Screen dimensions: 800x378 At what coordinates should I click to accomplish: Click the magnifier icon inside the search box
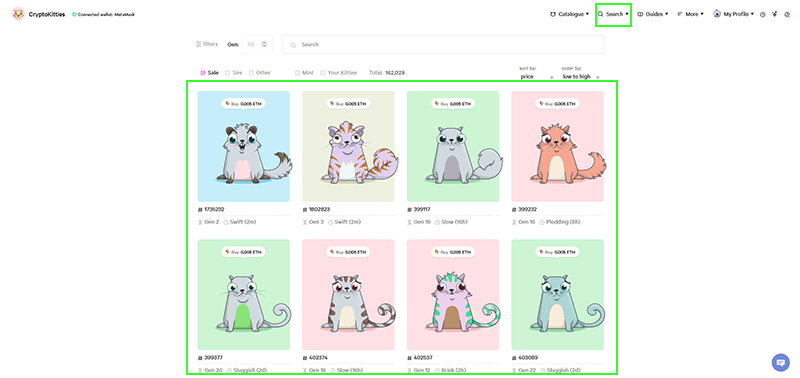pyautogui.click(x=293, y=45)
